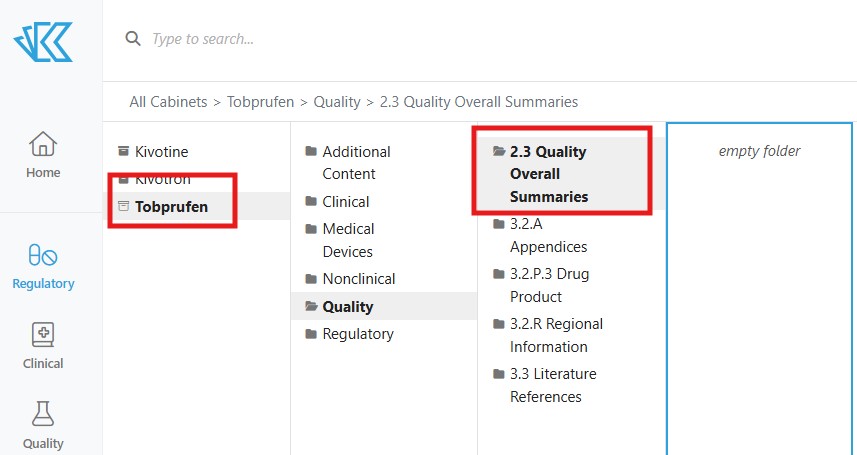
Task: Open the Regulatory pill icon
Action: 43,255
